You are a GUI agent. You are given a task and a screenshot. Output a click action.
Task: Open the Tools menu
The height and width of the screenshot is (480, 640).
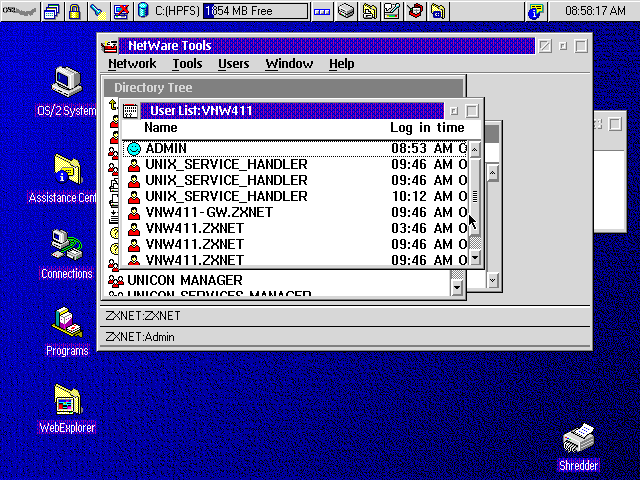[187, 64]
